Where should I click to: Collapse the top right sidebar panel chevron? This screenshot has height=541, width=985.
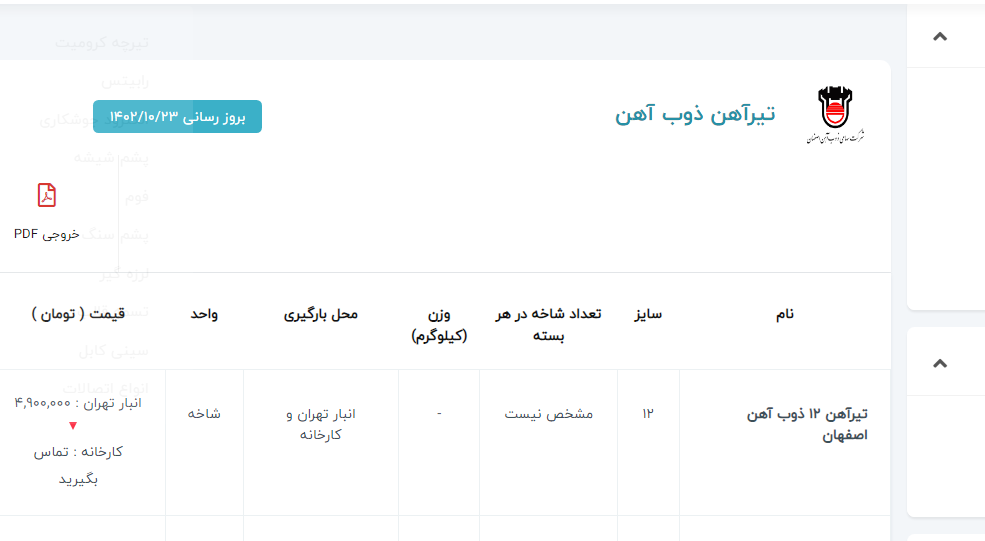939,37
